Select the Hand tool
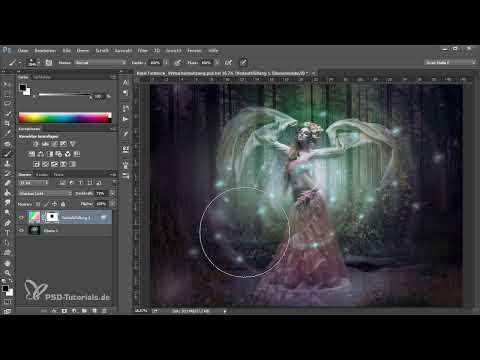The width and height of the screenshot is (480, 360). [7, 263]
